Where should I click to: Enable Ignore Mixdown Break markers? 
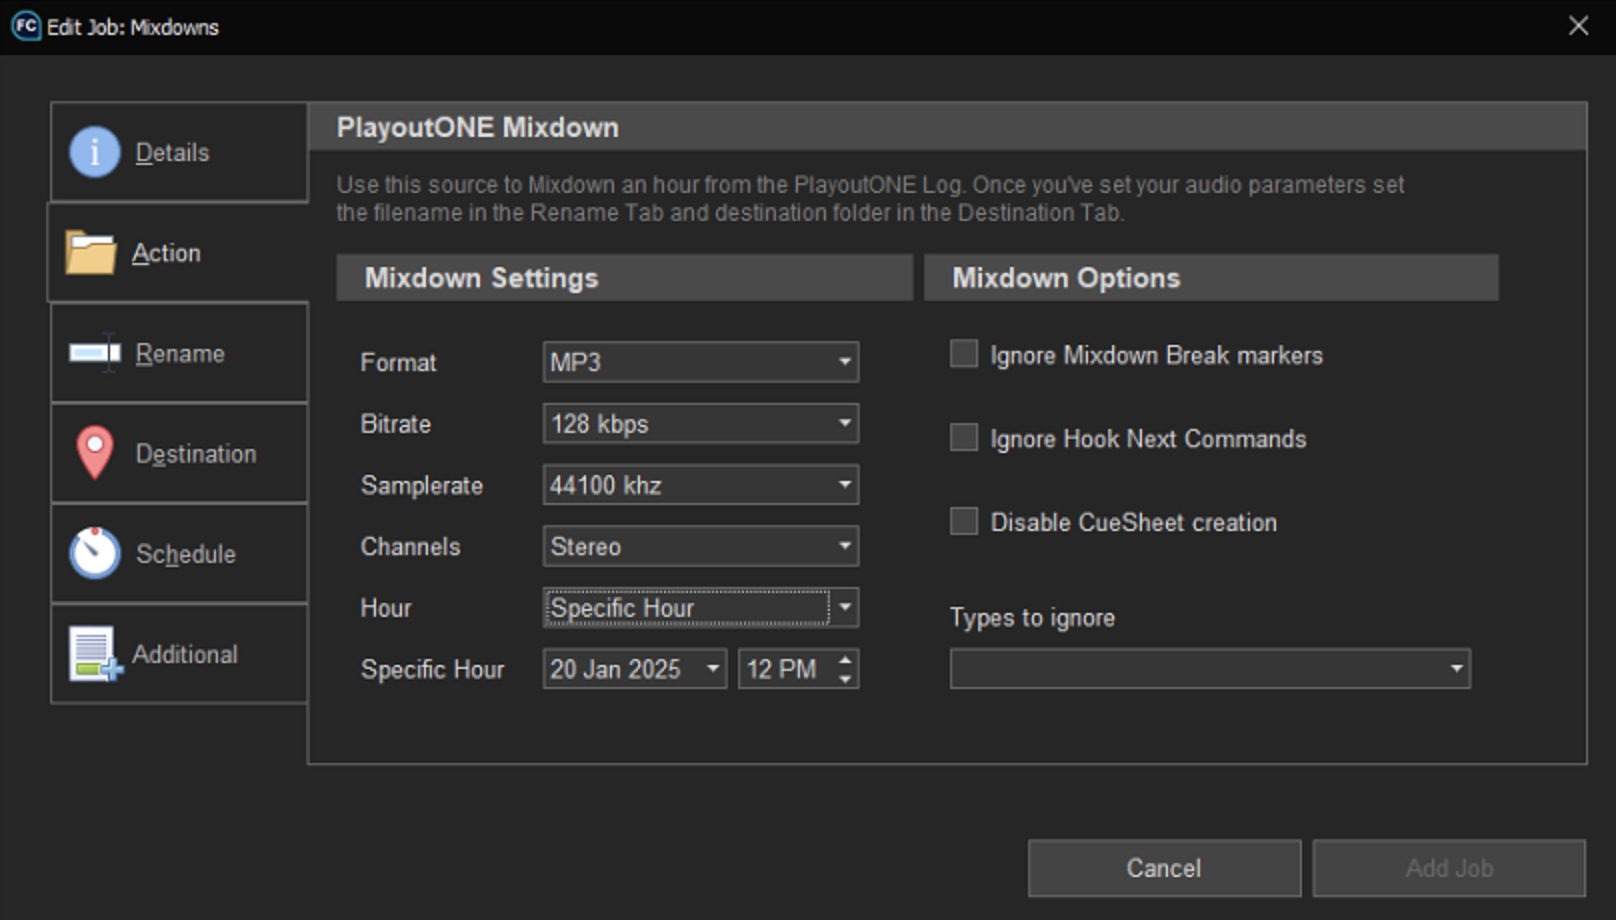click(x=964, y=354)
